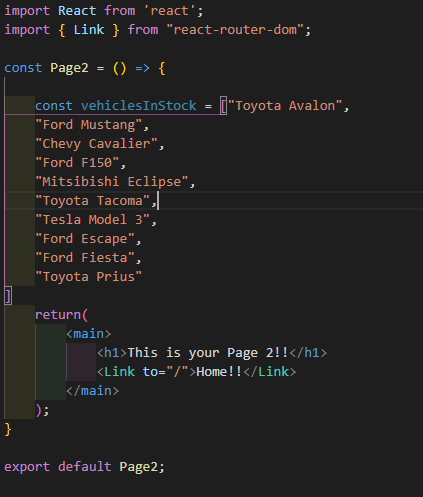Click the "Toyota Prius" last array item
This screenshot has height=497, width=423.
[89, 277]
